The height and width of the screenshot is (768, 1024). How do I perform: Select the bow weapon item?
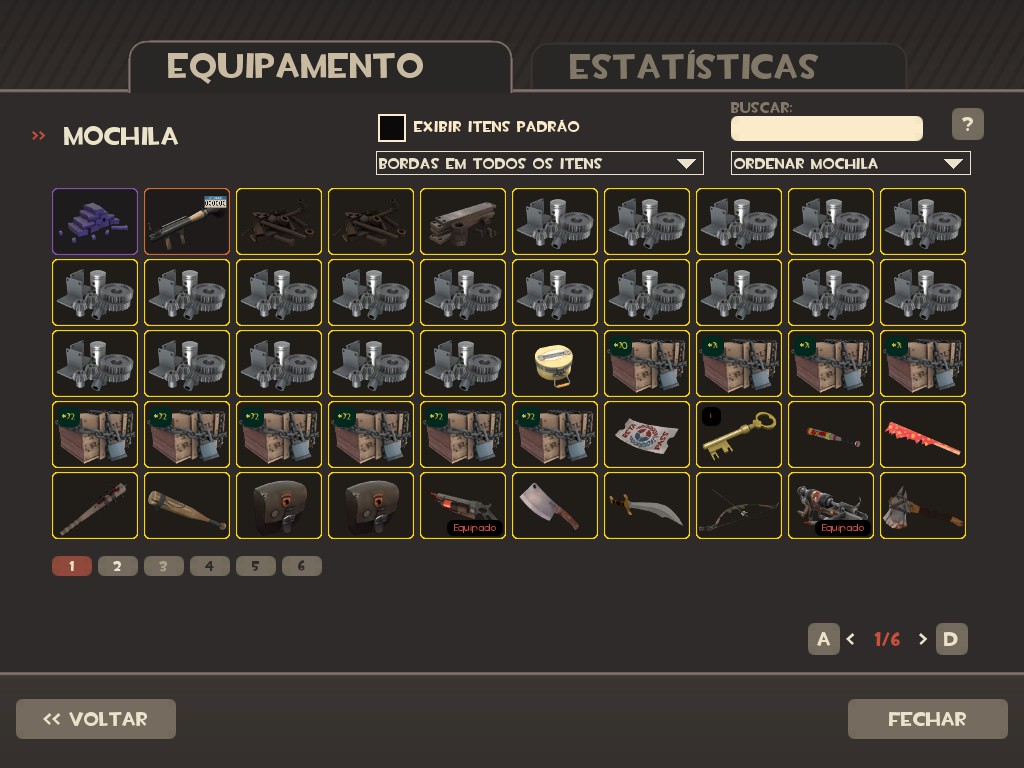click(x=739, y=505)
